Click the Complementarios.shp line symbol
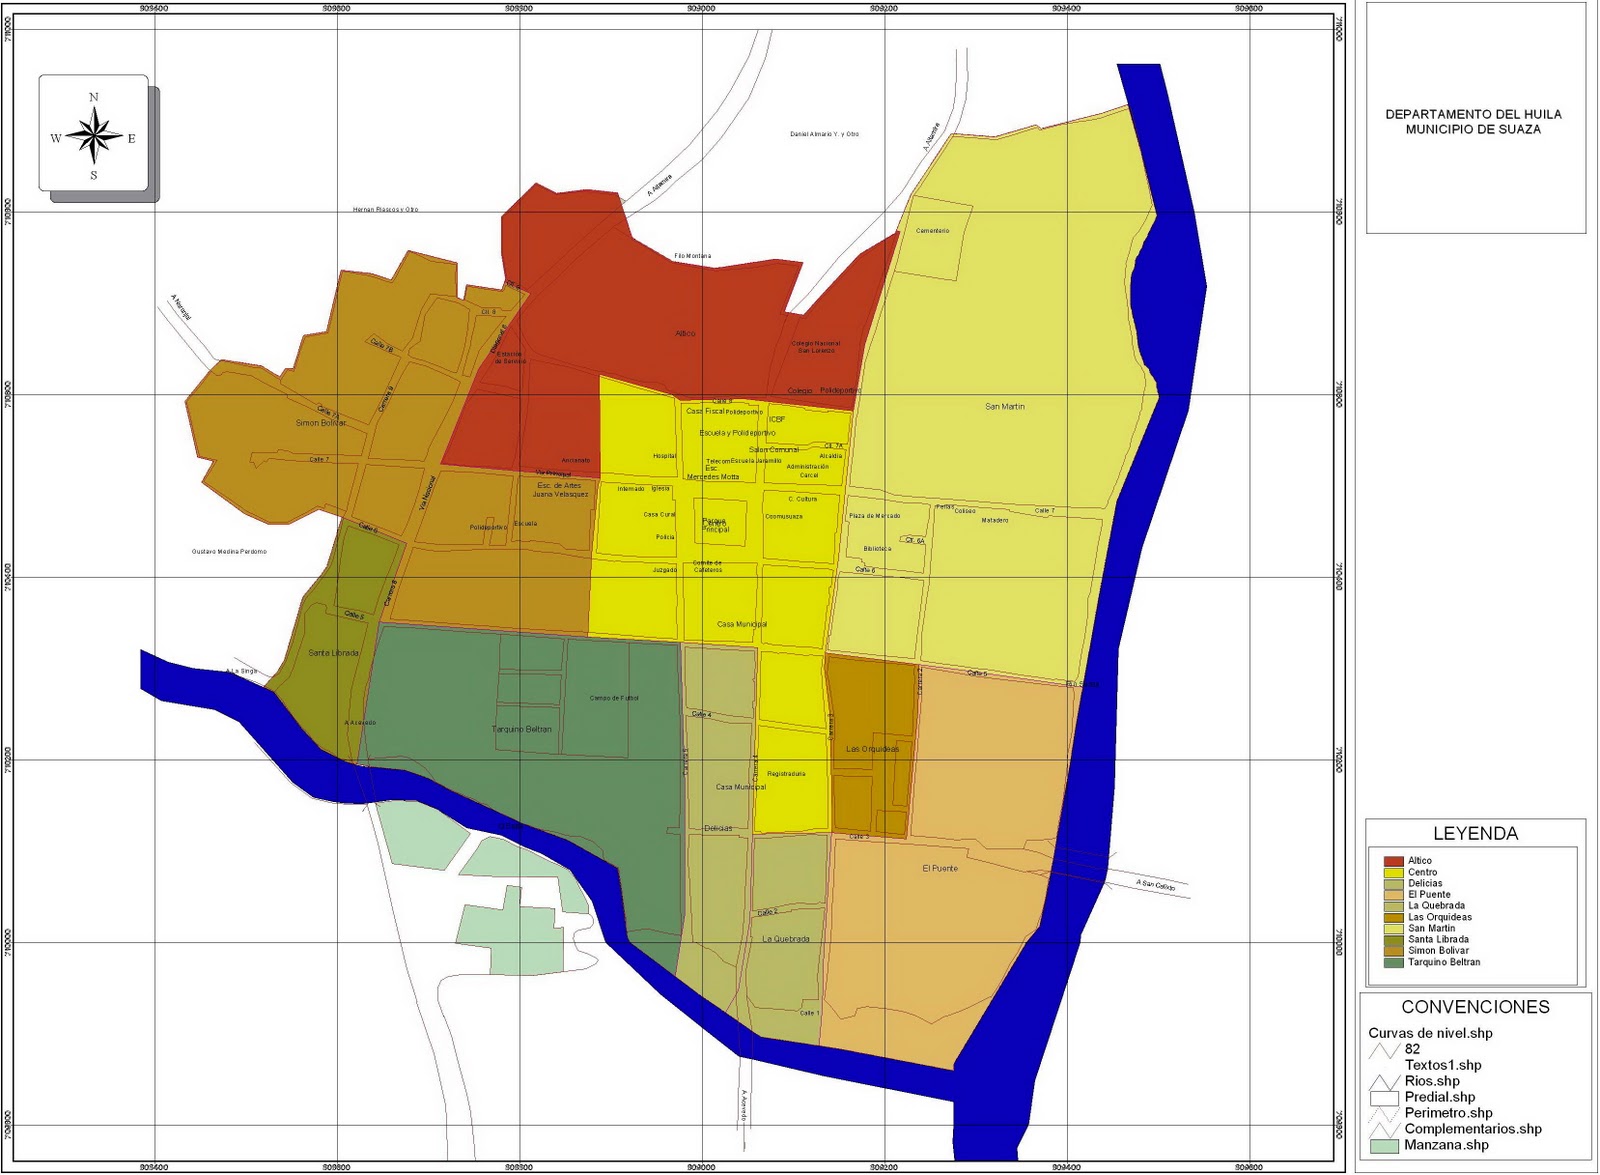Viewport: 1600px width, 1175px height. pyautogui.click(x=1386, y=1129)
